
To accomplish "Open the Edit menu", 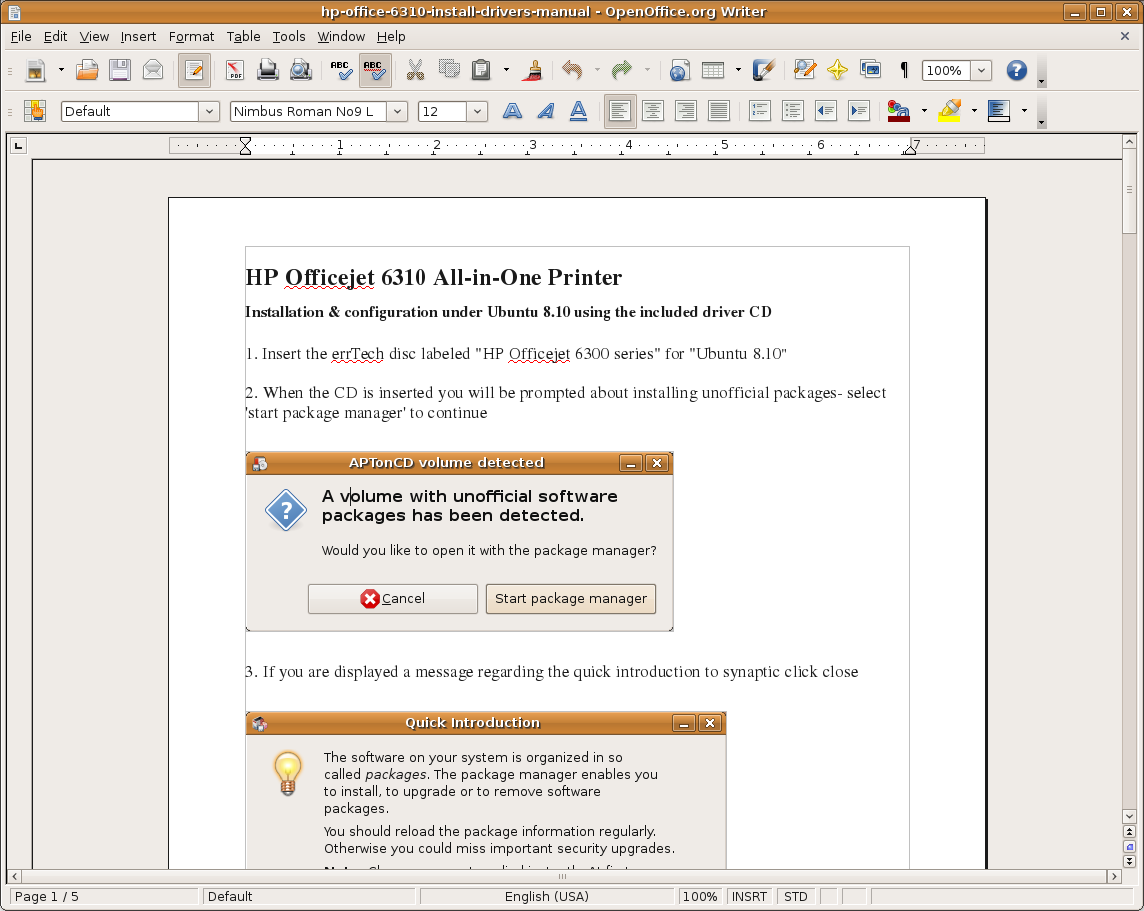I will [x=55, y=36].
